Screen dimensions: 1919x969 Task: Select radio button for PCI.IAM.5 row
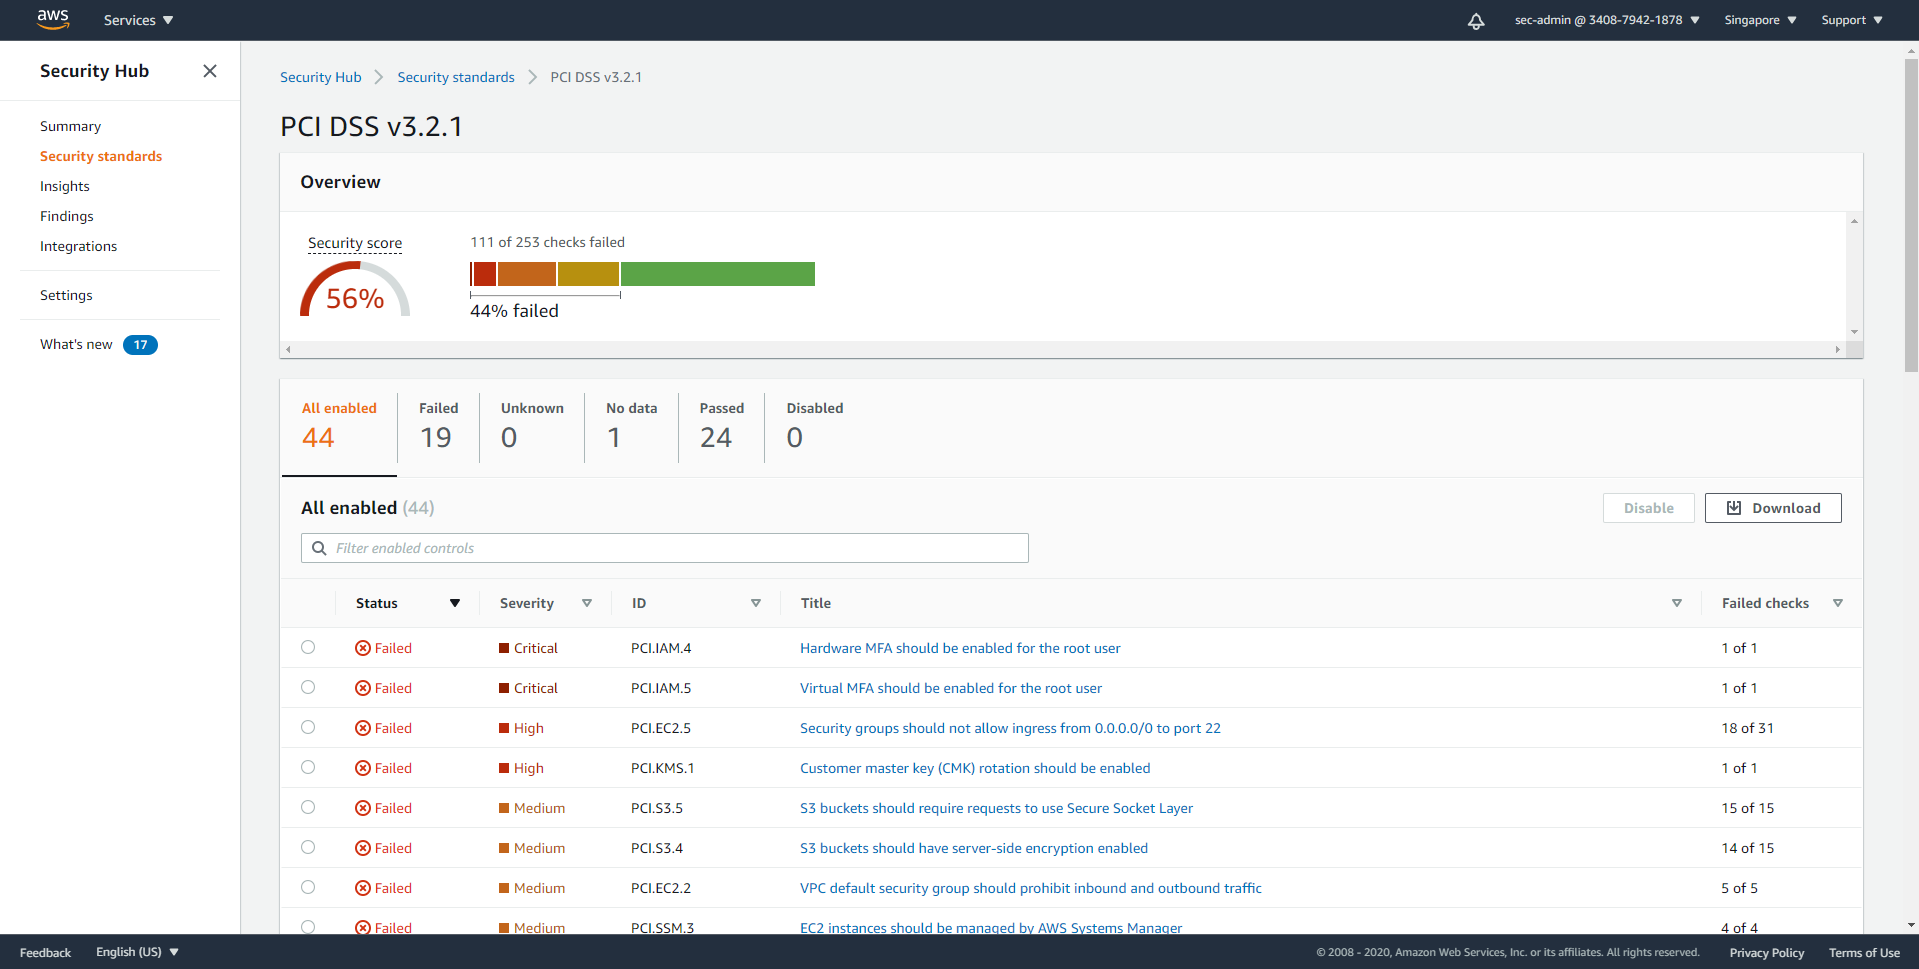[308, 687]
